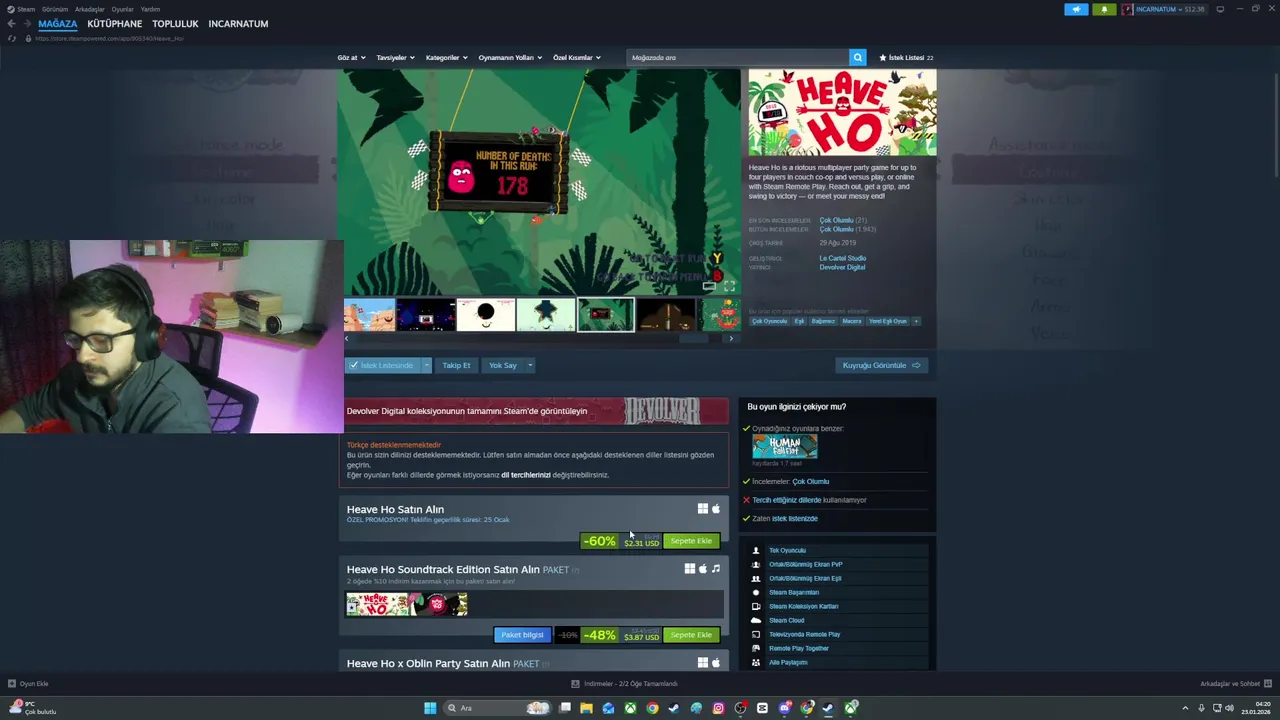Click in the Mağazada ara search field
Image resolution: width=1280 pixels, height=720 pixels.
tap(738, 57)
